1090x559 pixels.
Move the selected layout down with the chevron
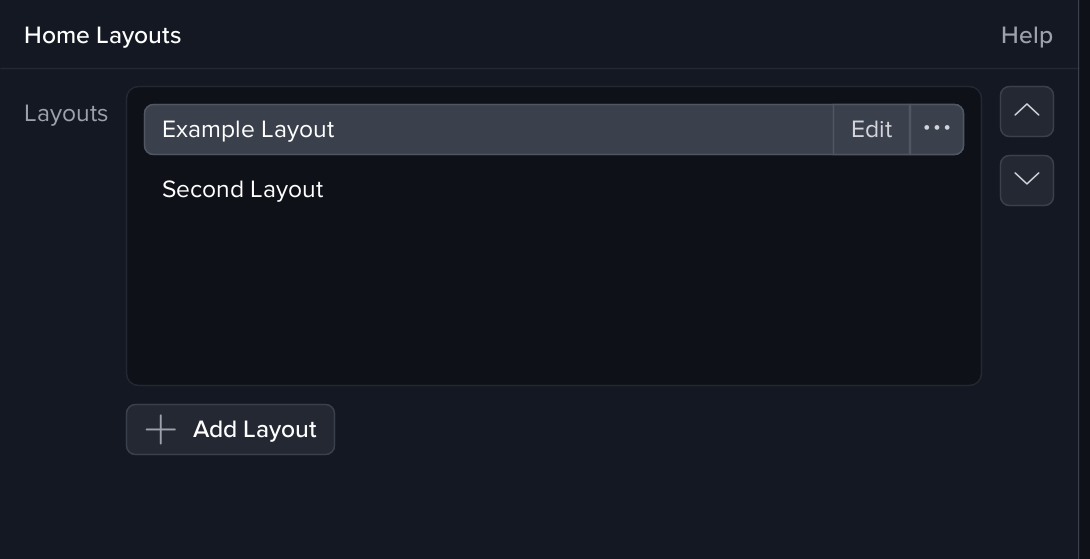pyautogui.click(x=1026, y=180)
